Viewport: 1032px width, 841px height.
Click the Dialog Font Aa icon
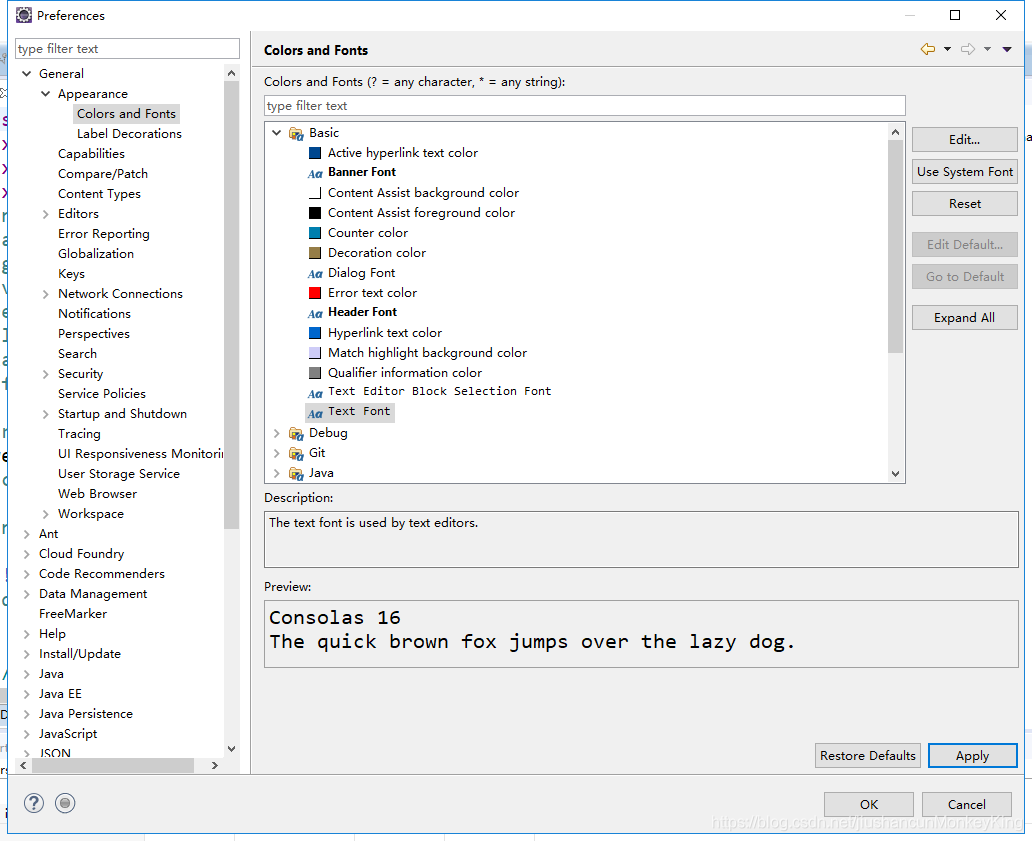[x=315, y=273]
